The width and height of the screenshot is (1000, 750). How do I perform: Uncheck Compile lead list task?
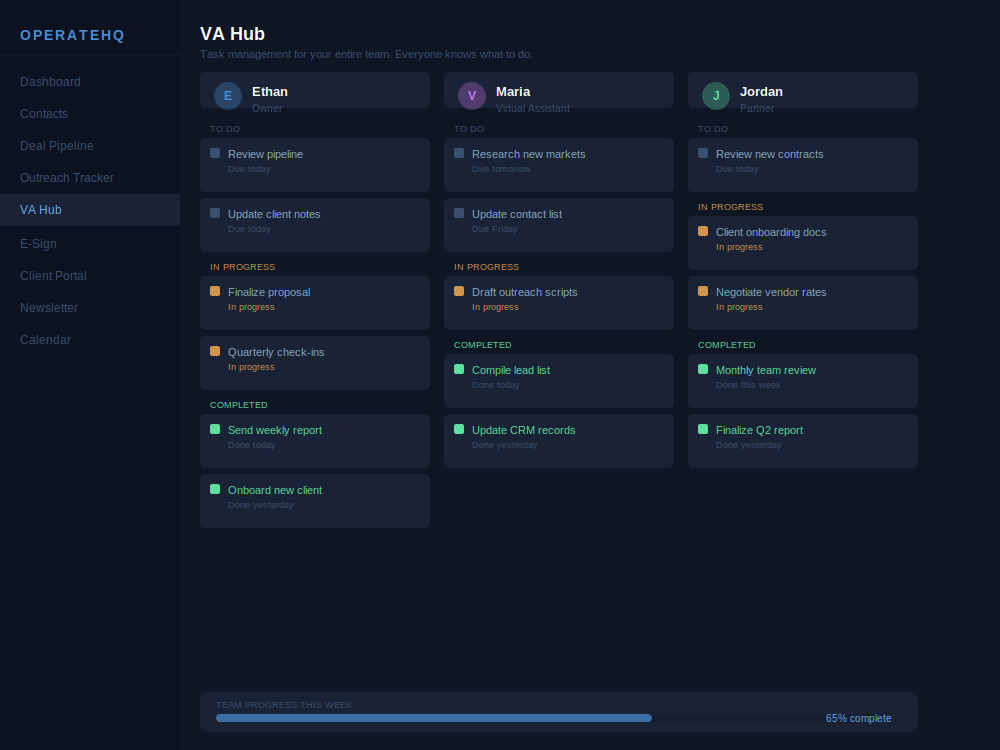(x=459, y=369)
